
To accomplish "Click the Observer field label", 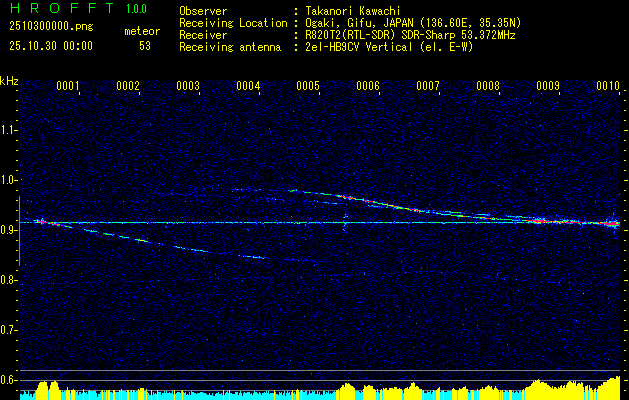I will [x=203, y=11].
